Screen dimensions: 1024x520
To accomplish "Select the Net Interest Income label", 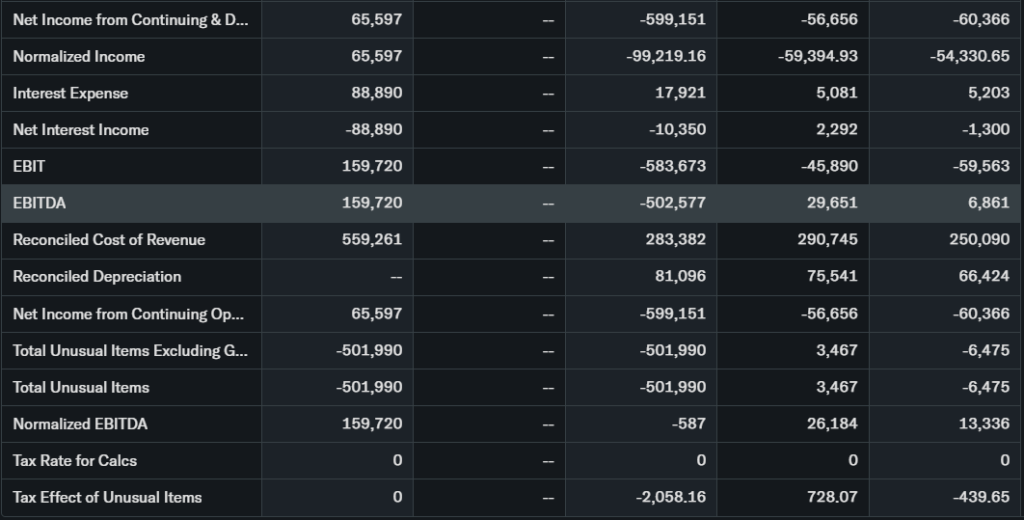I will click(x=81, y=130).
